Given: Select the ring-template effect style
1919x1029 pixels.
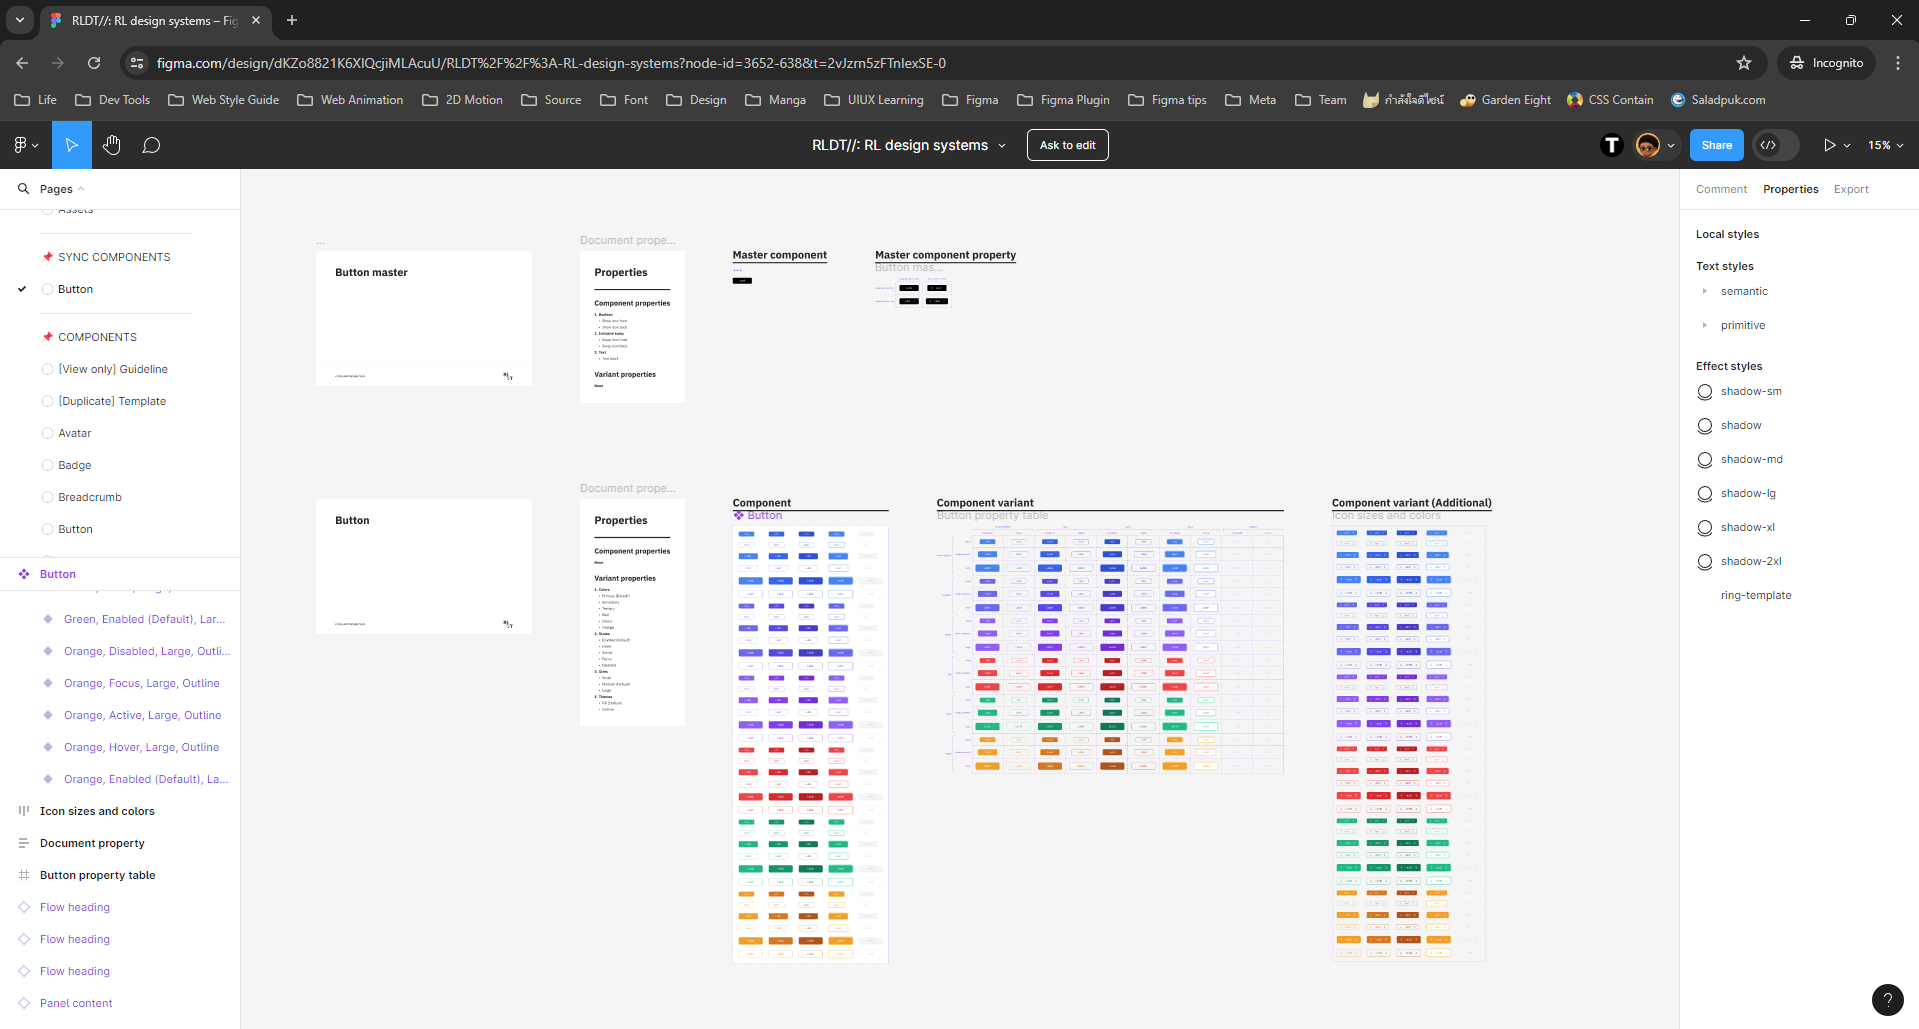Looking at the screenshot, I should 1756,595.
